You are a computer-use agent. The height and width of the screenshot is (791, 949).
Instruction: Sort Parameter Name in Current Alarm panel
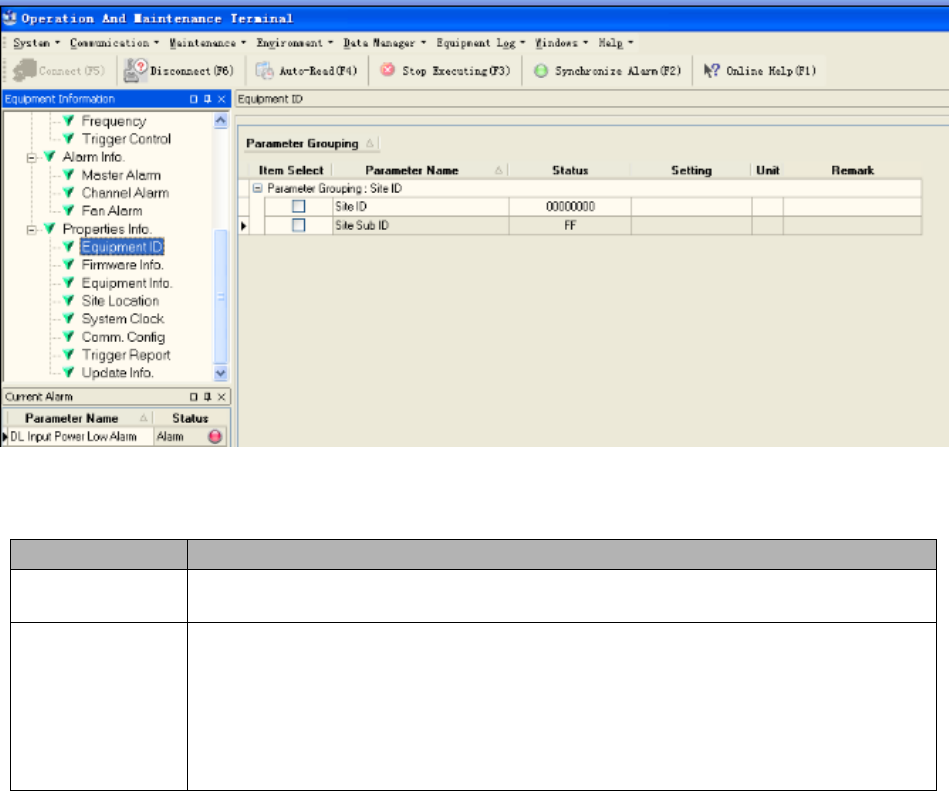tap(143, 418)
